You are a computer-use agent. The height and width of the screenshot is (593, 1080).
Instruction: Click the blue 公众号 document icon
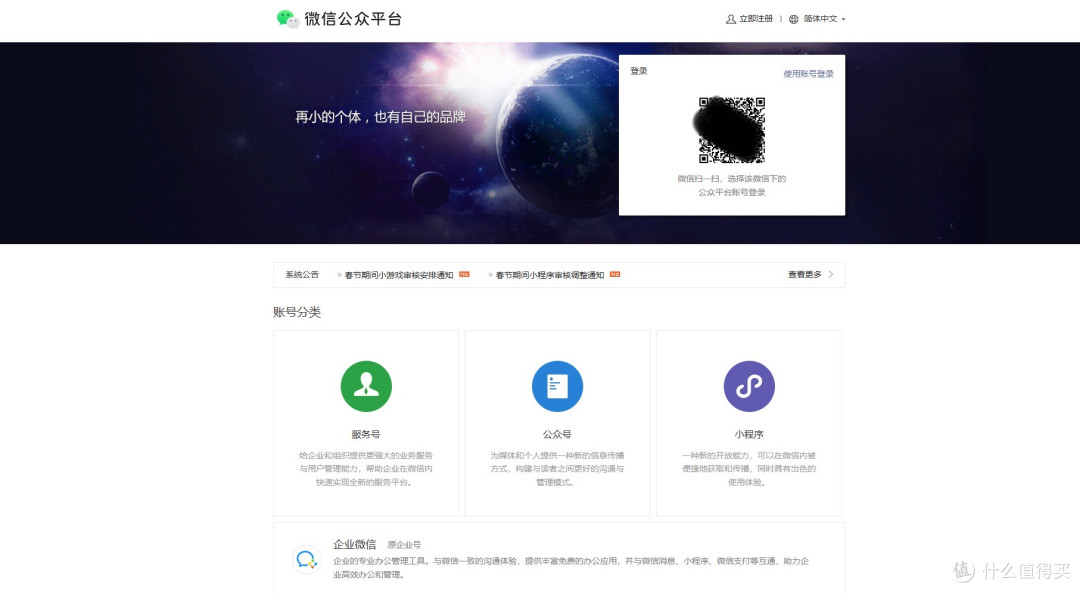pos(557,386)
